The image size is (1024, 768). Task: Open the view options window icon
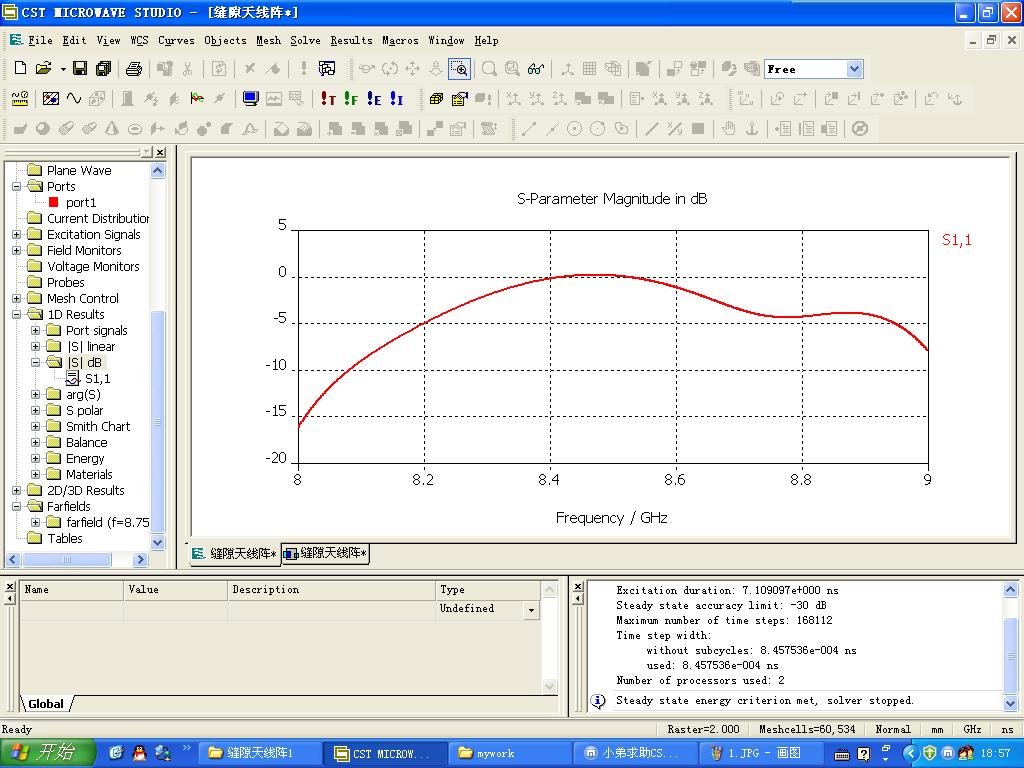click(327, 68)
